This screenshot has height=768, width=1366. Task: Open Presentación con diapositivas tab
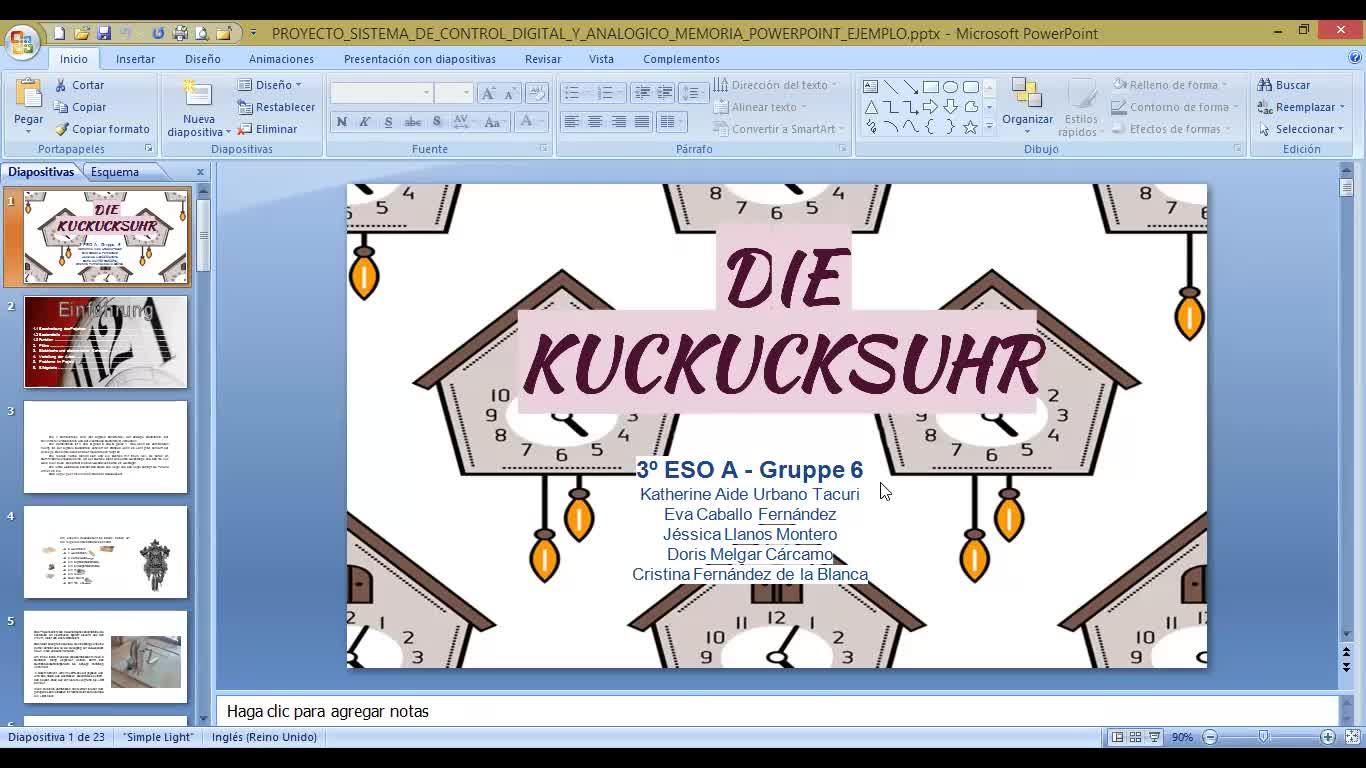(420, 59)
